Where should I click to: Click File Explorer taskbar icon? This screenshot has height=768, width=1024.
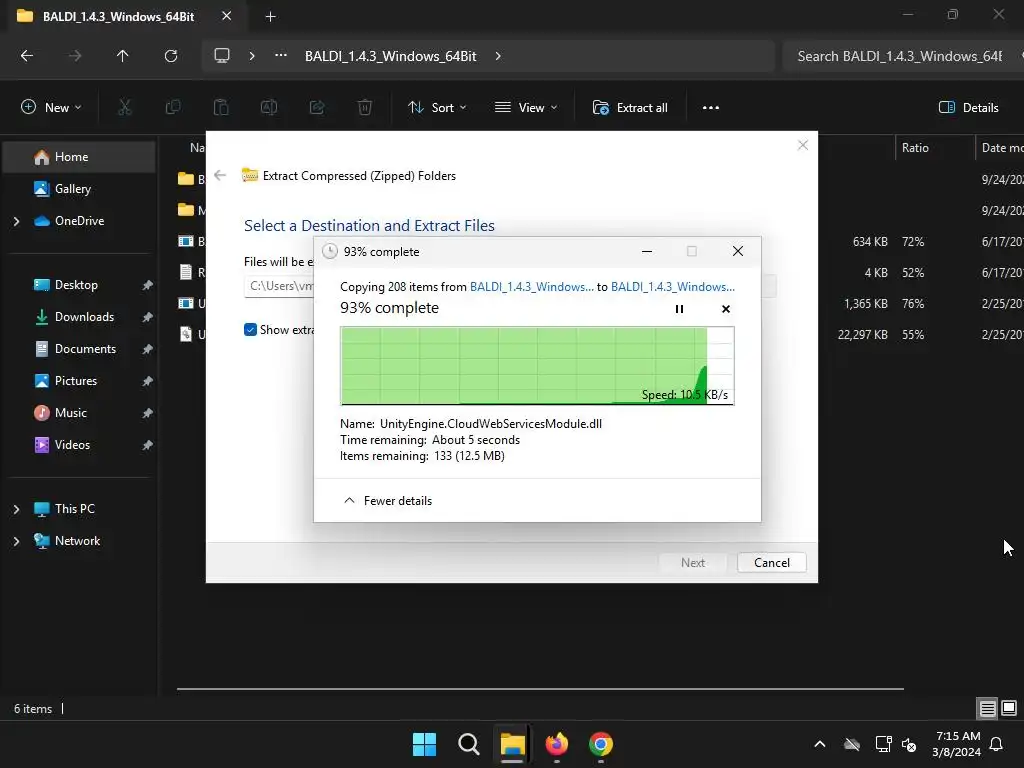coord(513,744)
